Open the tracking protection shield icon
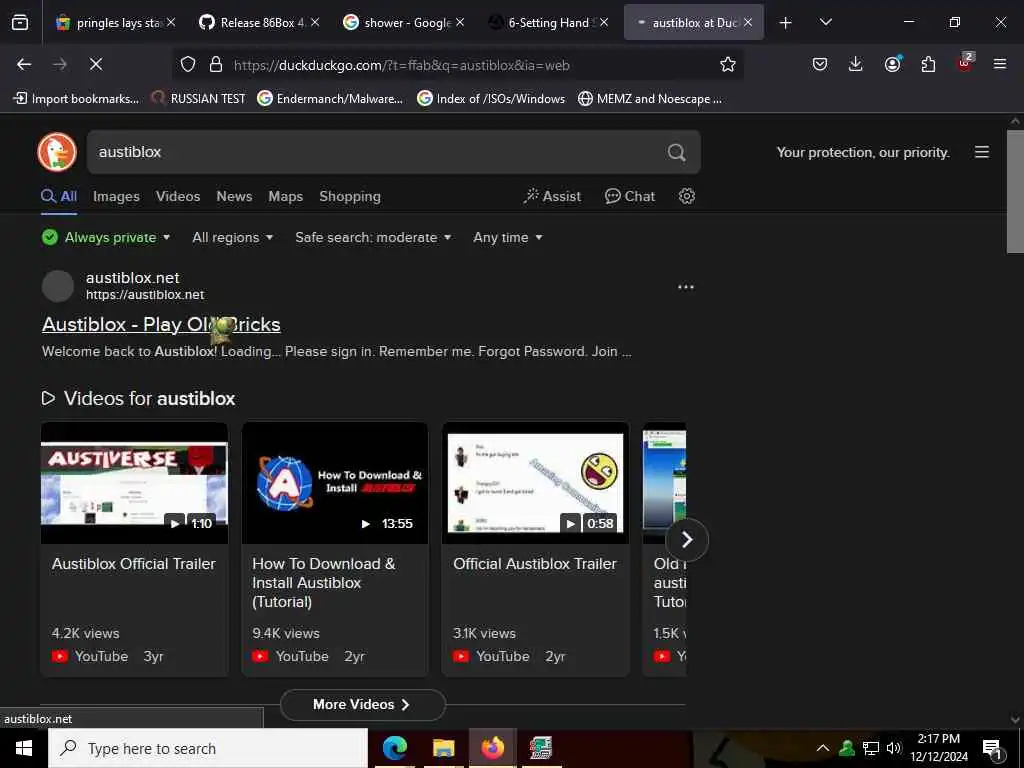This screenshot has width=1024, height=768. 188,64
